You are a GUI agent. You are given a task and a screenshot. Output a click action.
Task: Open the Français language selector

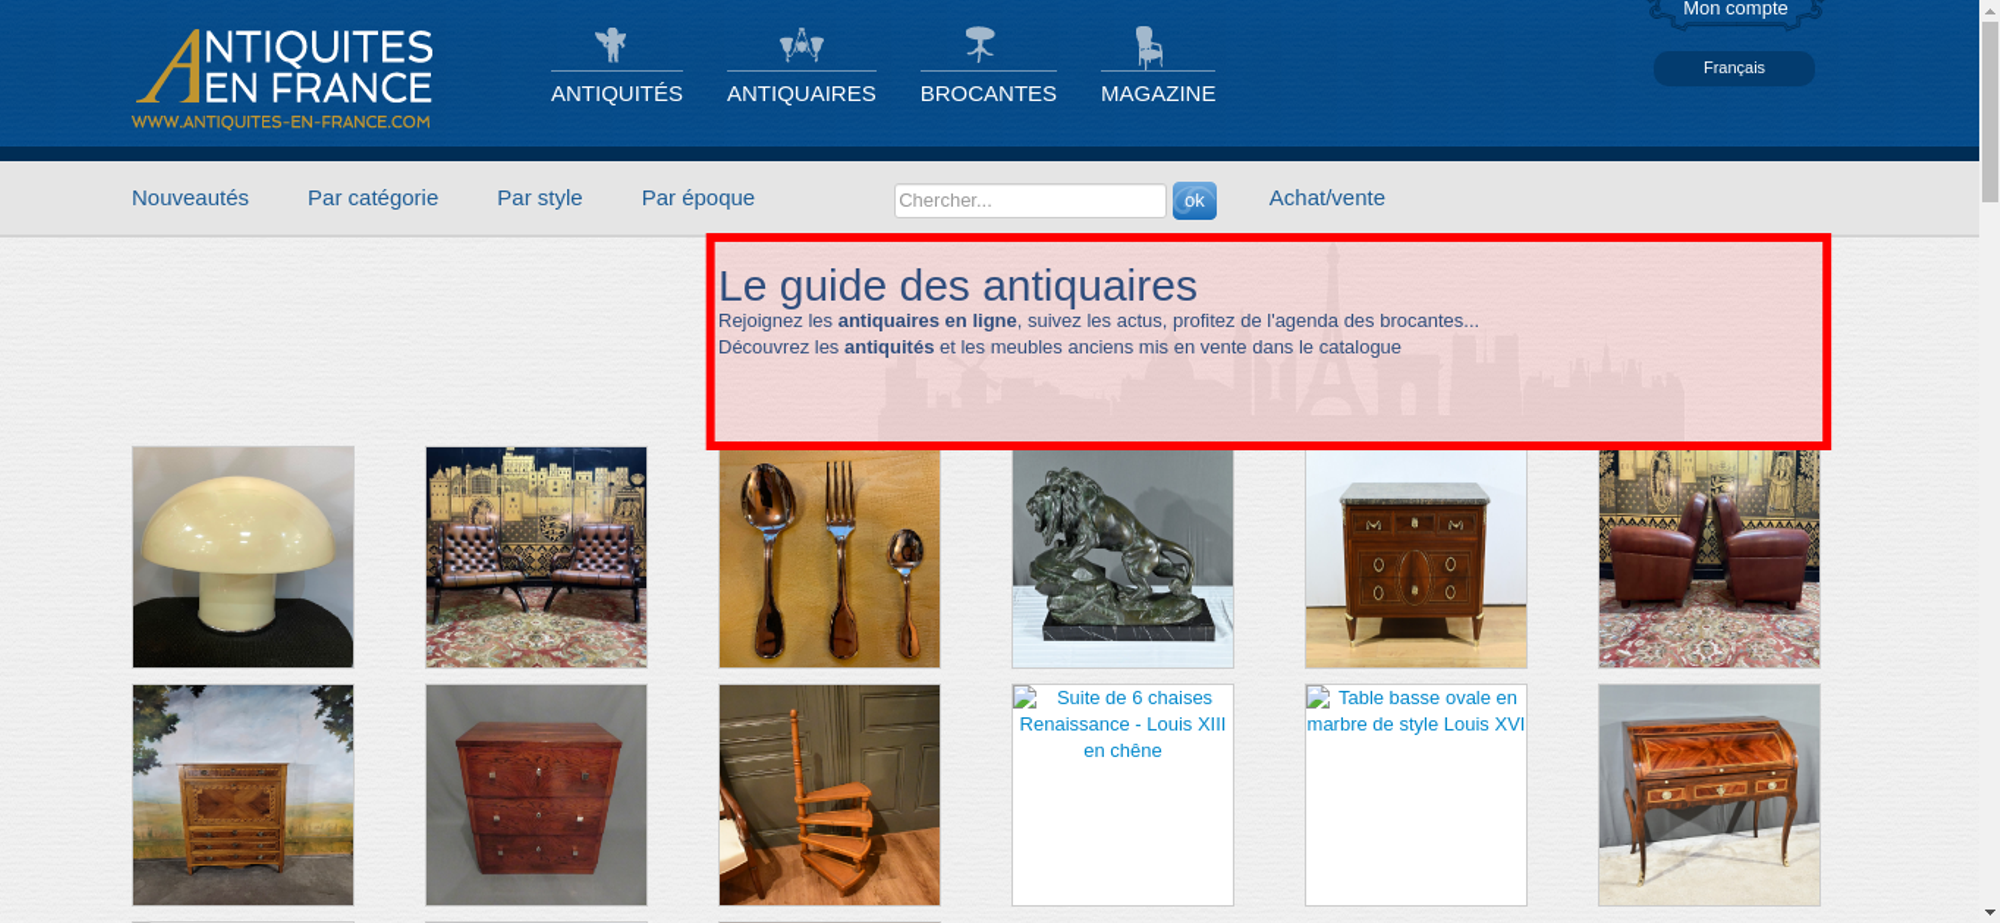1733,68
